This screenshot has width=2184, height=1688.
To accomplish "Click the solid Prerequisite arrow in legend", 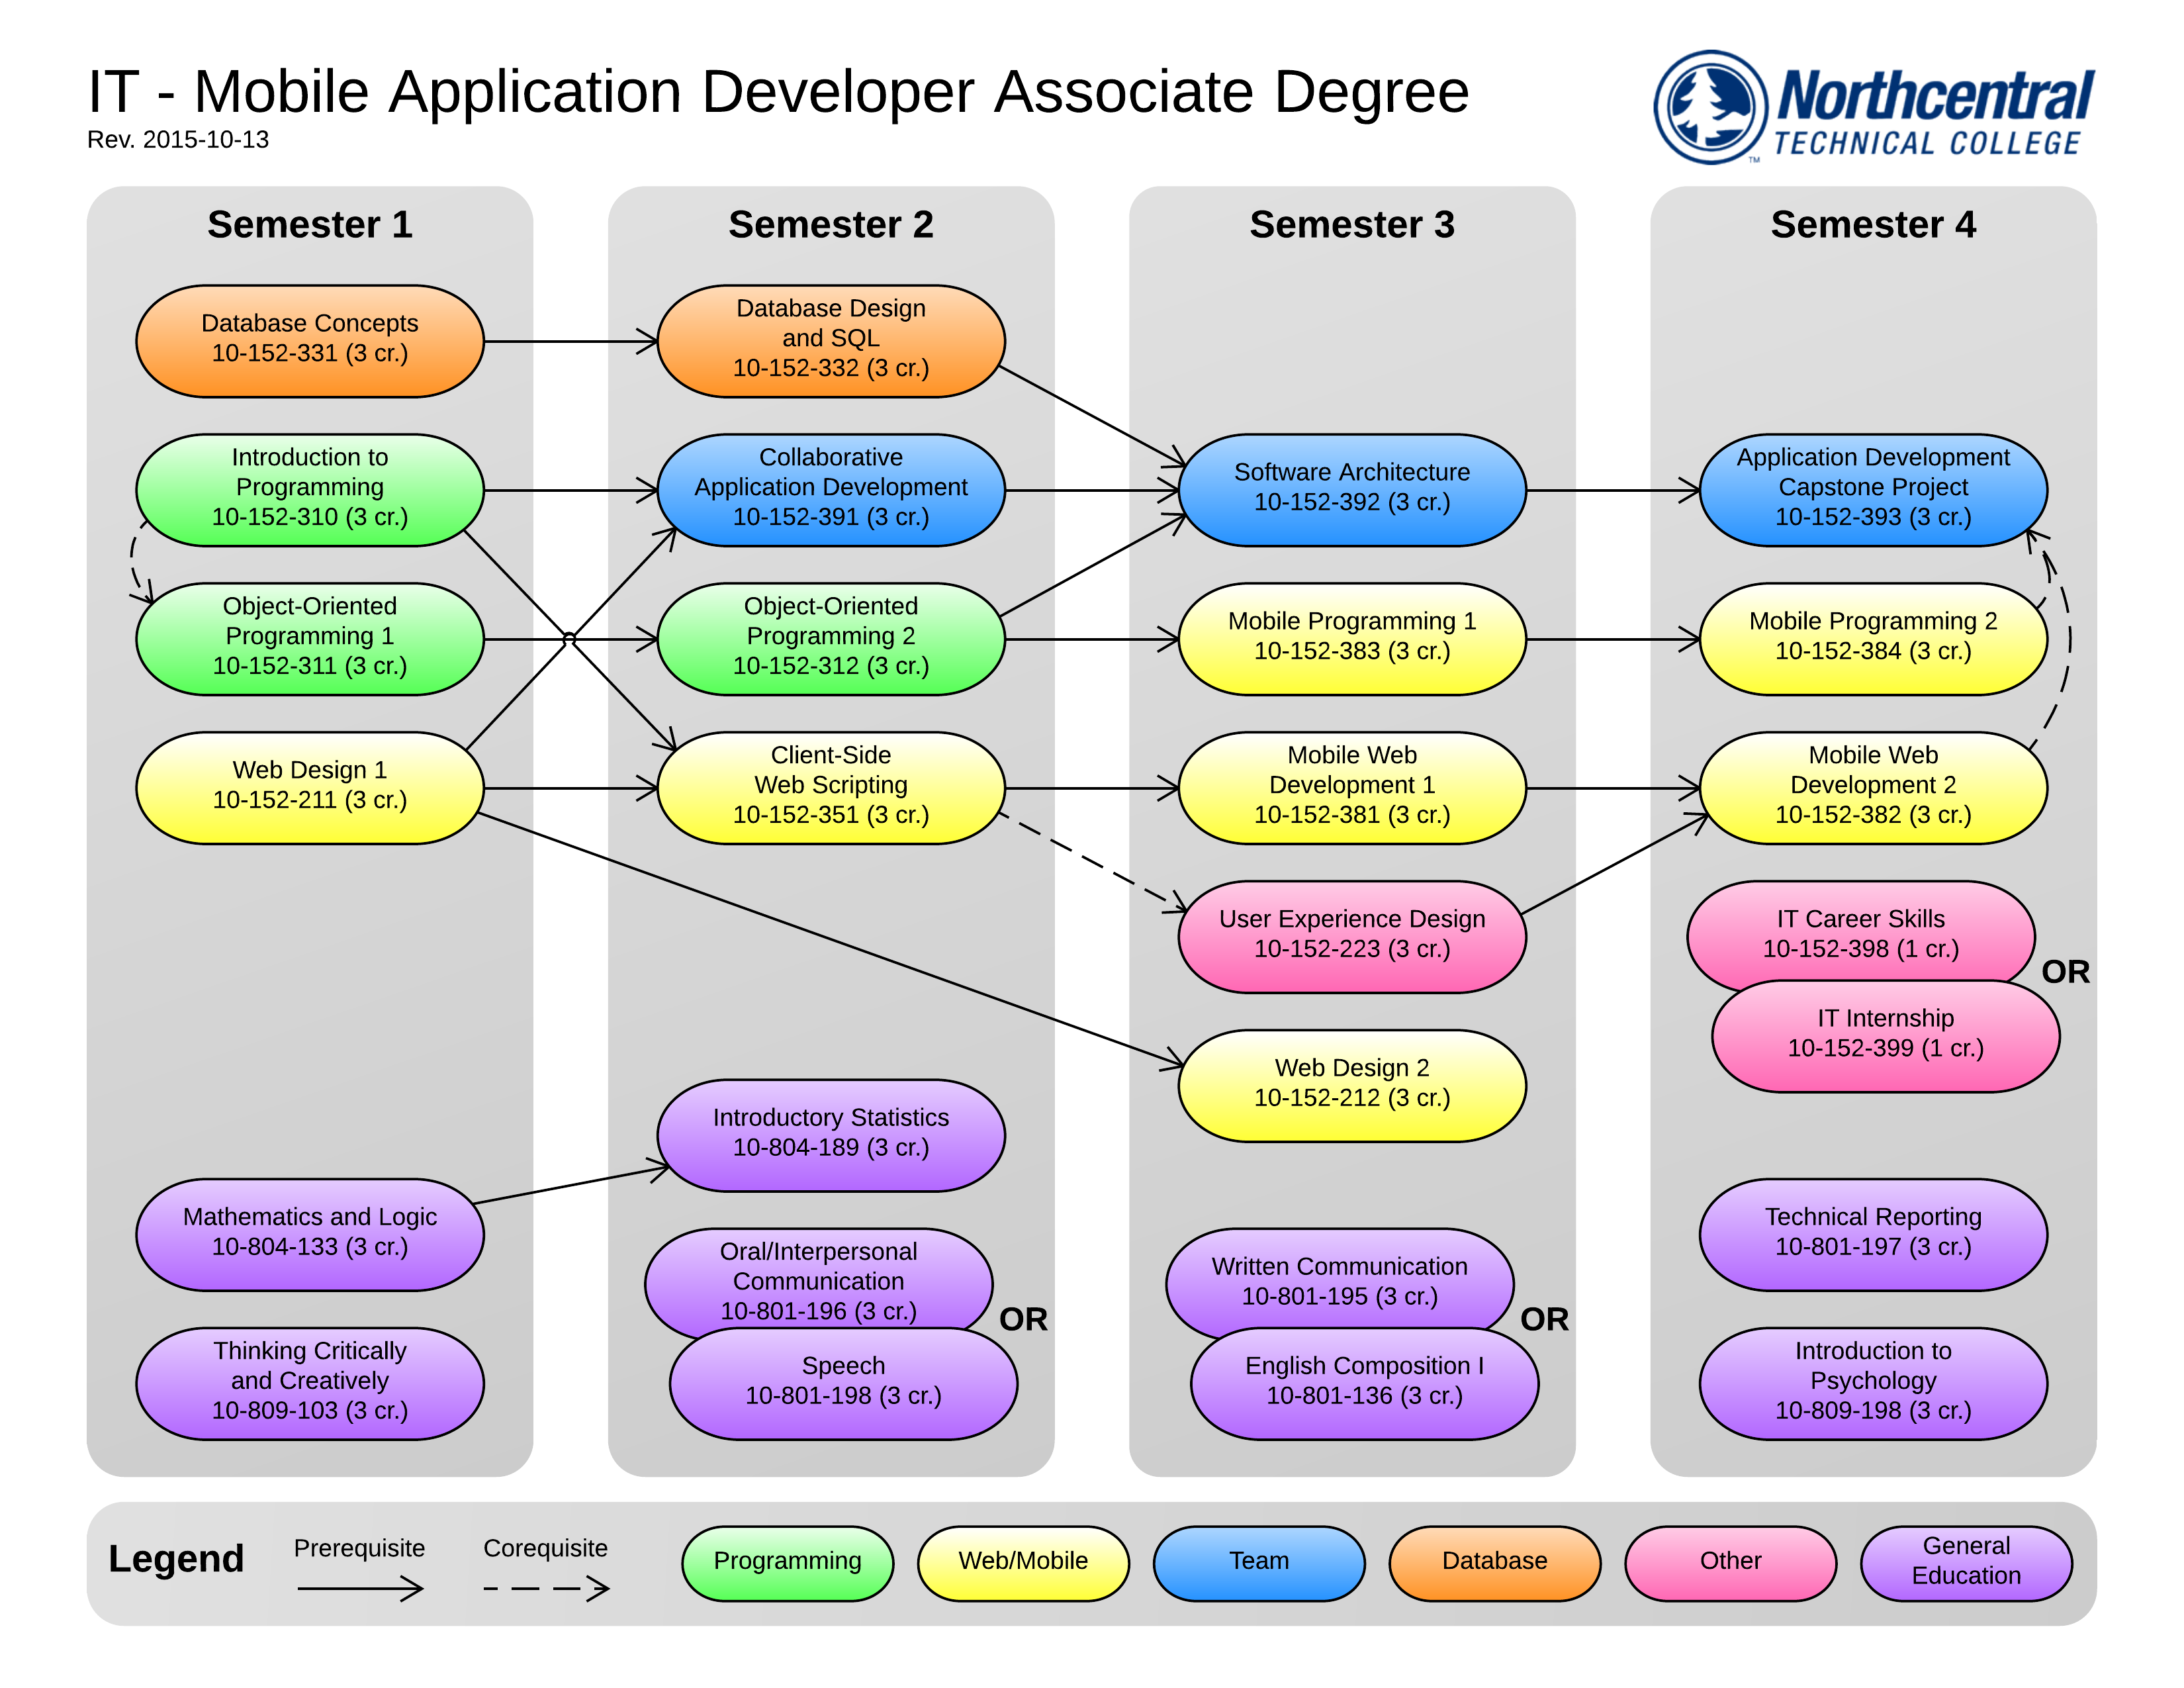I will (360, 1587).
